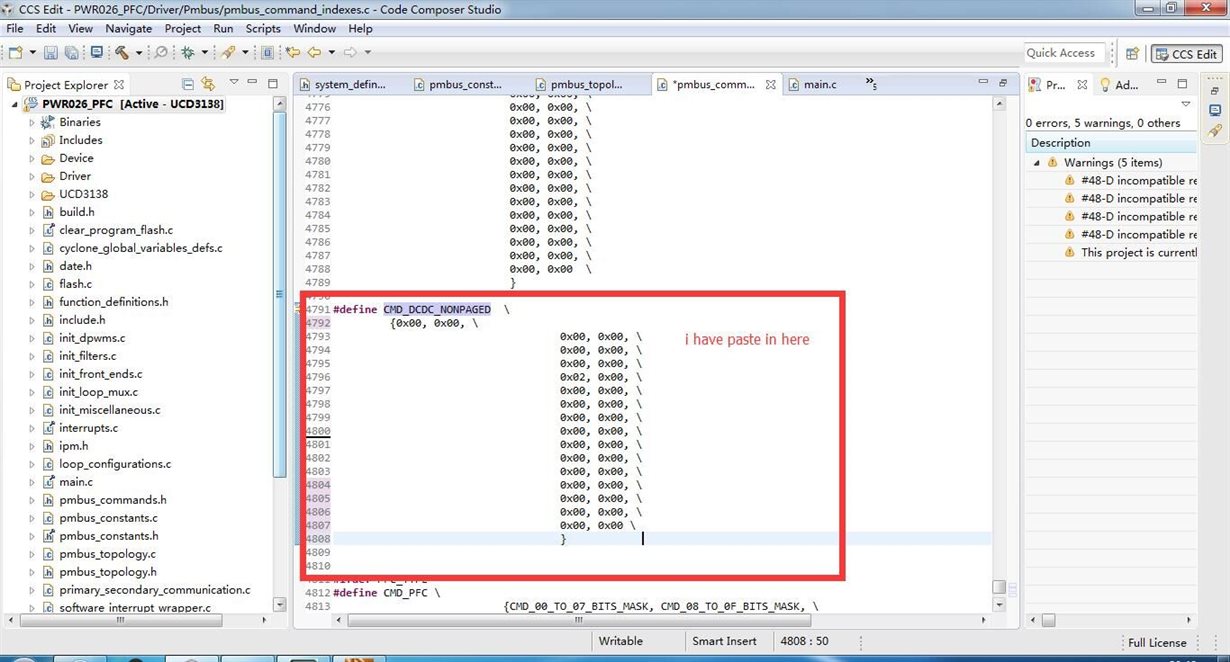
Task: Click the Debug bug icon
Action: click(x=188, y=52)
